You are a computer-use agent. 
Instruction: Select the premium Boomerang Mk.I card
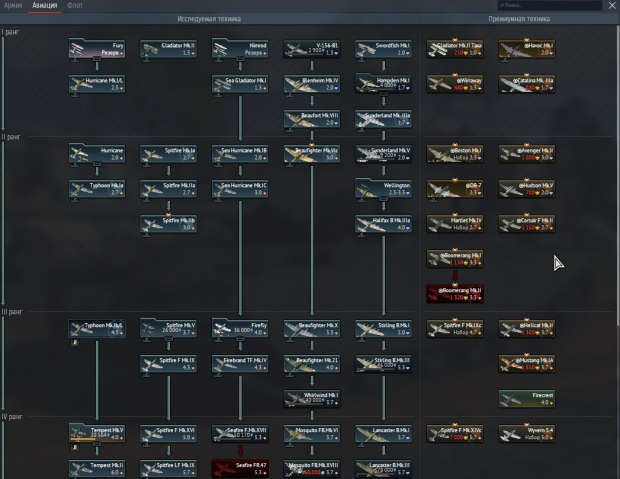point(455,259)
